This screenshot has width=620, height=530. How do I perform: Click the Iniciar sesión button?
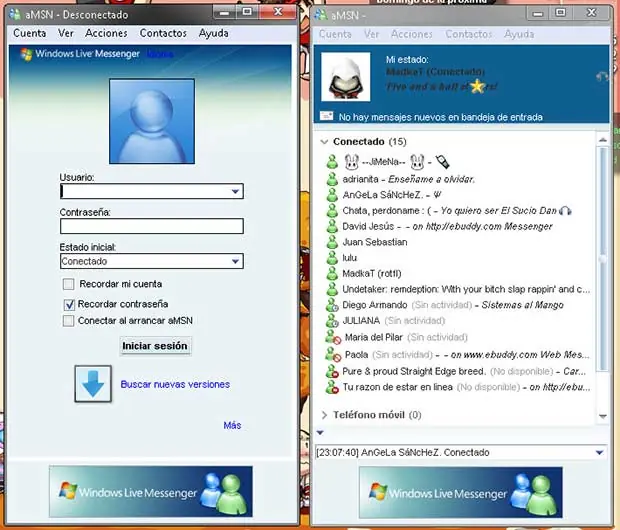(154, 346)
